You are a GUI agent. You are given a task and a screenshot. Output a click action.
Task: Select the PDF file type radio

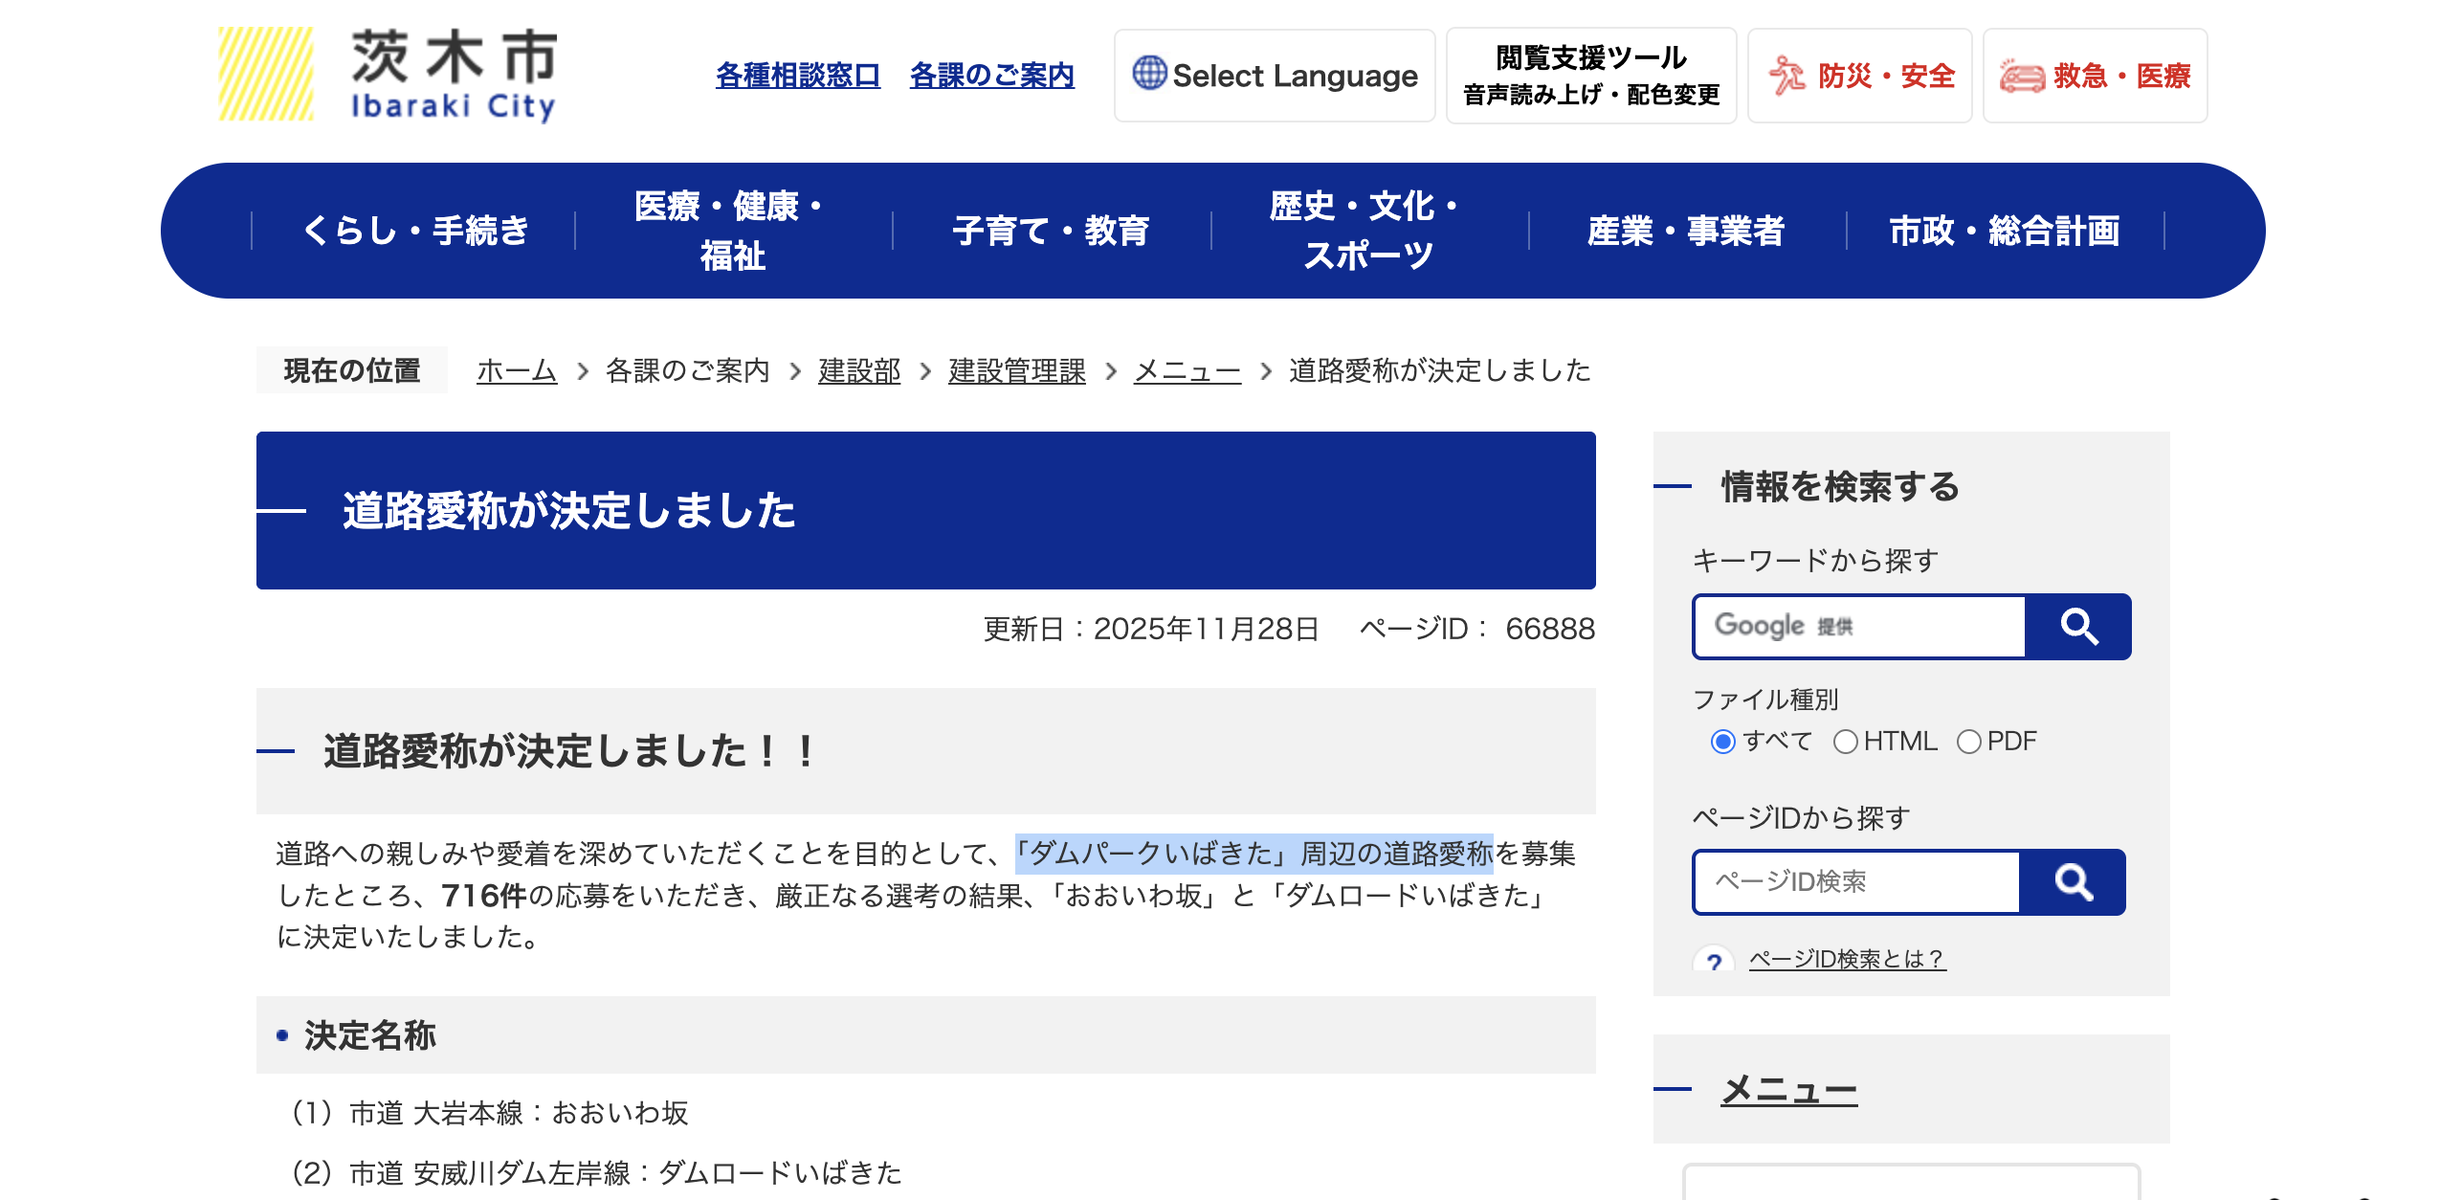(x=1968, y=742)
